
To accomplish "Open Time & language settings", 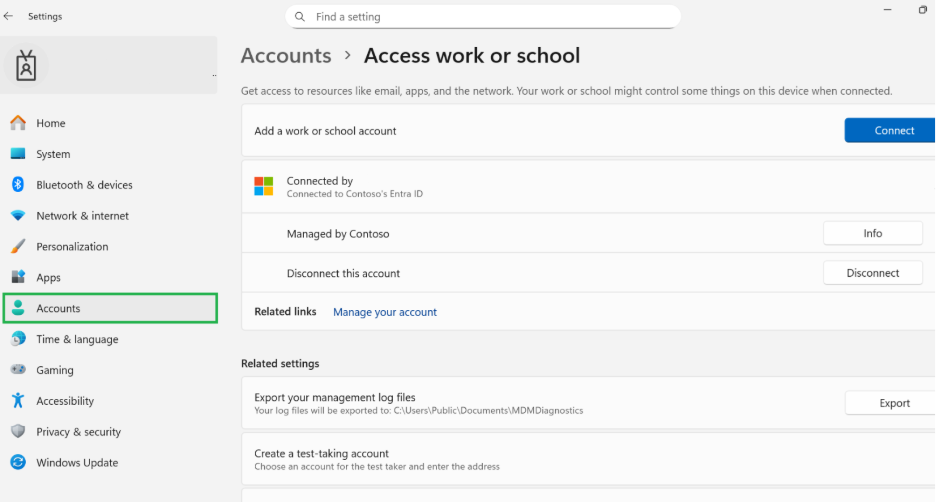I will click(110, 339).
